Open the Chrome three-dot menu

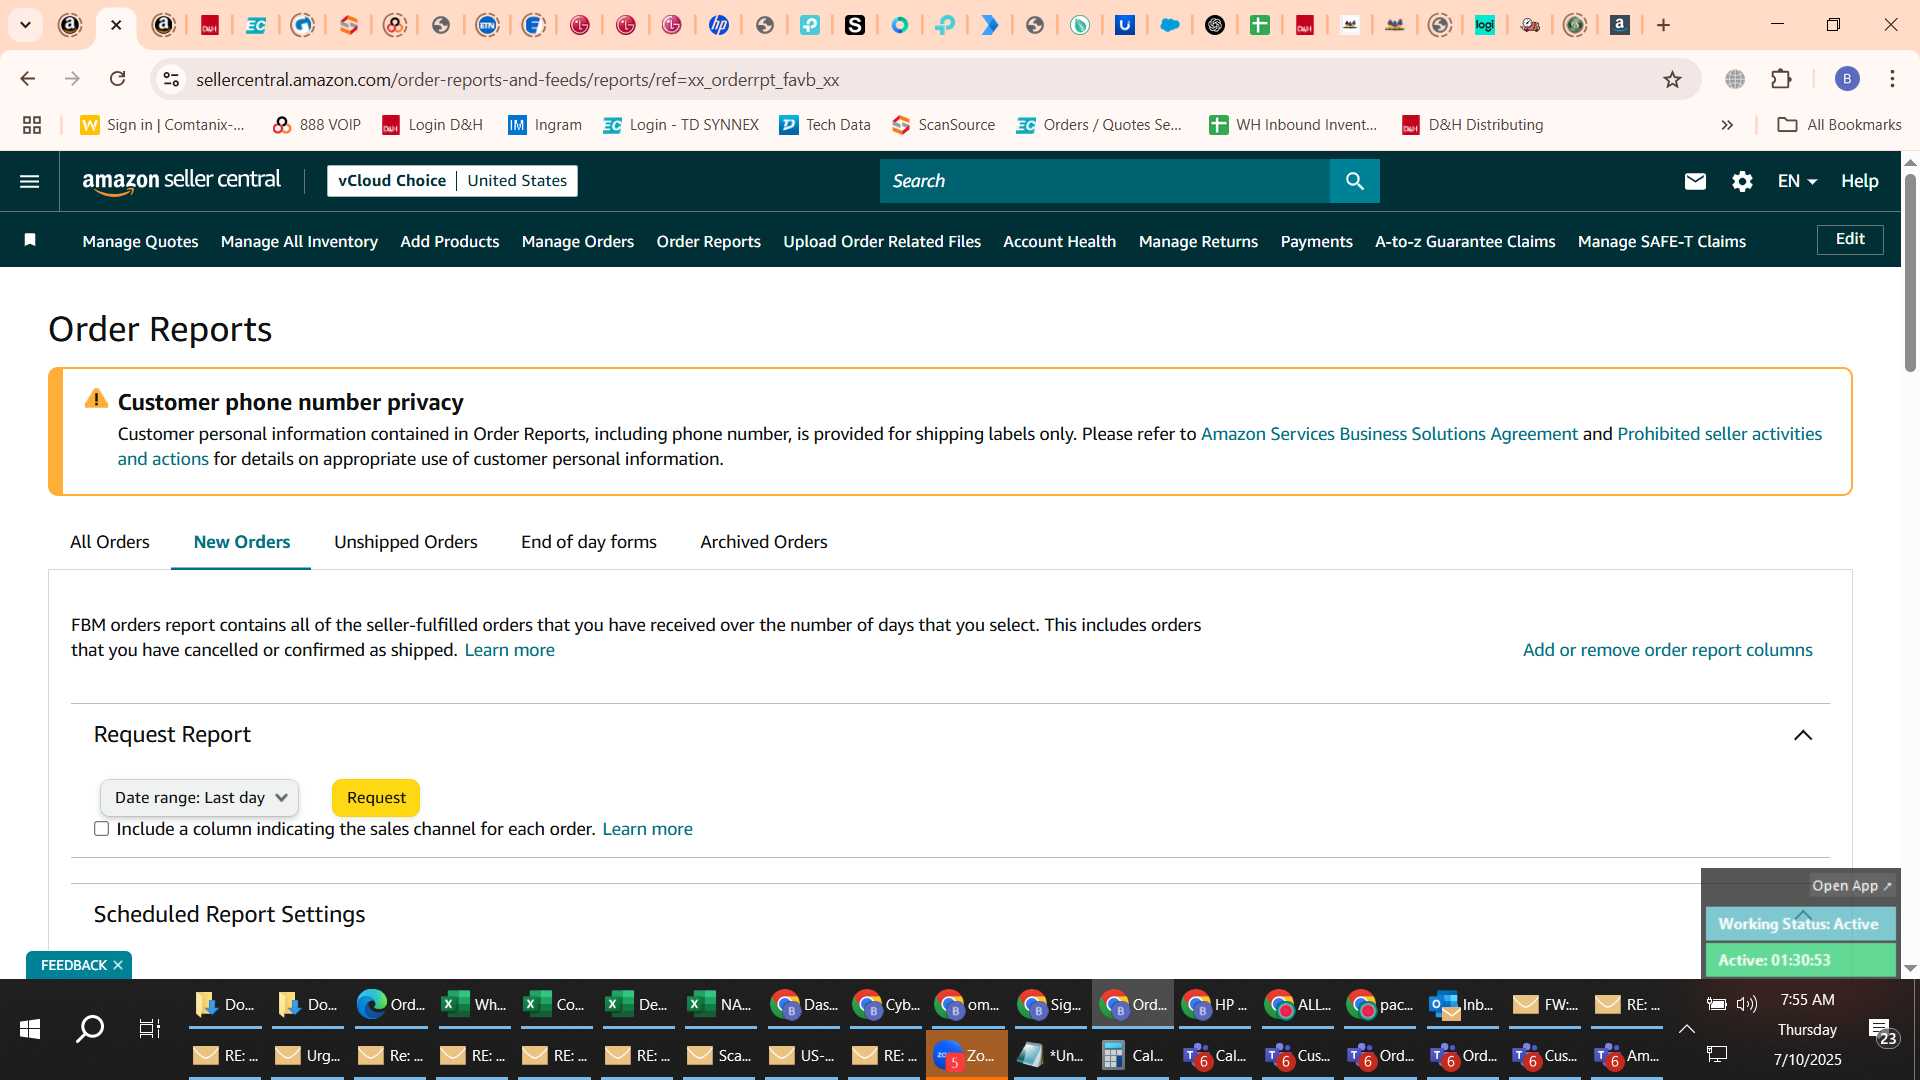[1892, 79]
